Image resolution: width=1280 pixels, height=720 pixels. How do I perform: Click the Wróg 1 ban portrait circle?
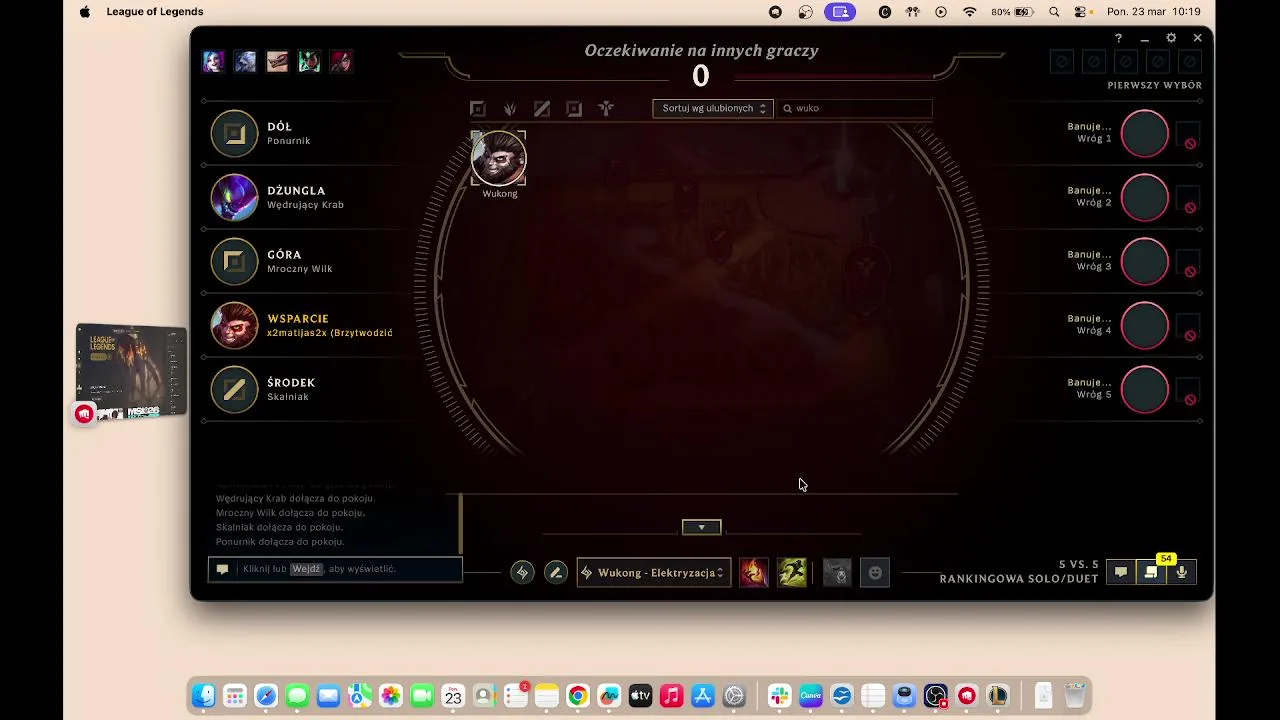[x=1144, y=134]
